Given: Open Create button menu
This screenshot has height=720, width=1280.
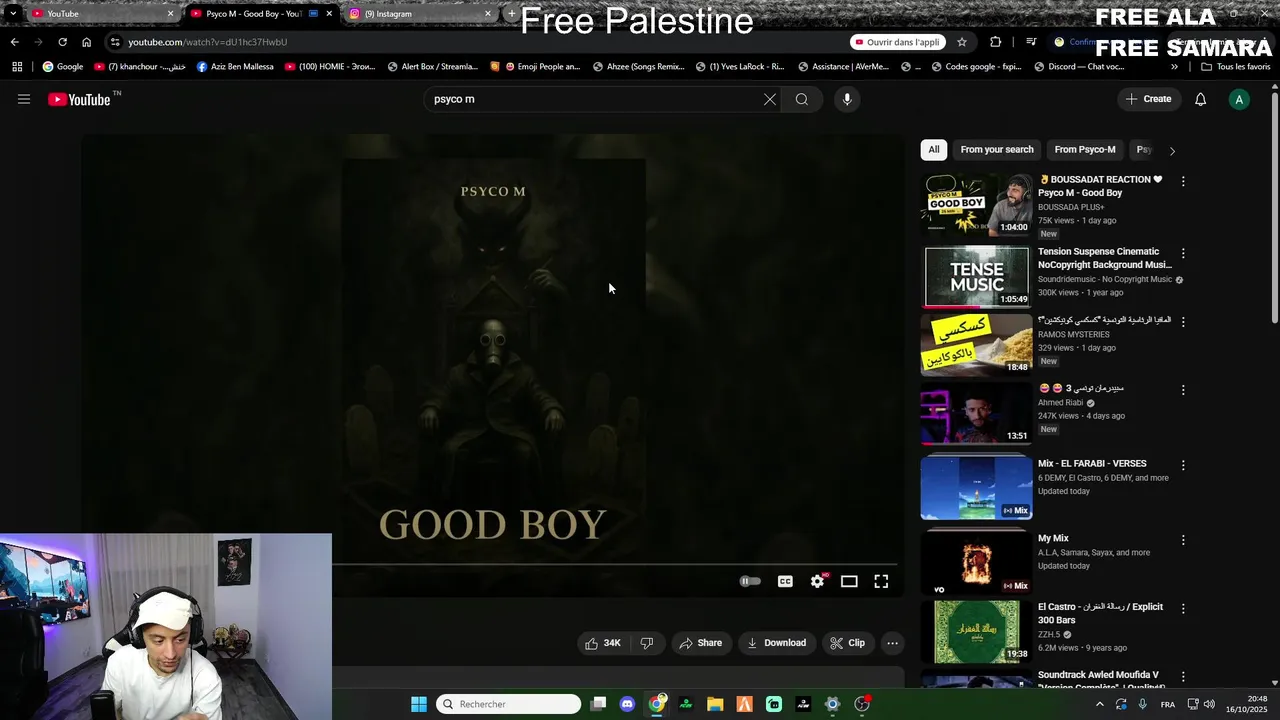Looking at the screenshot, I should 1148,99.
